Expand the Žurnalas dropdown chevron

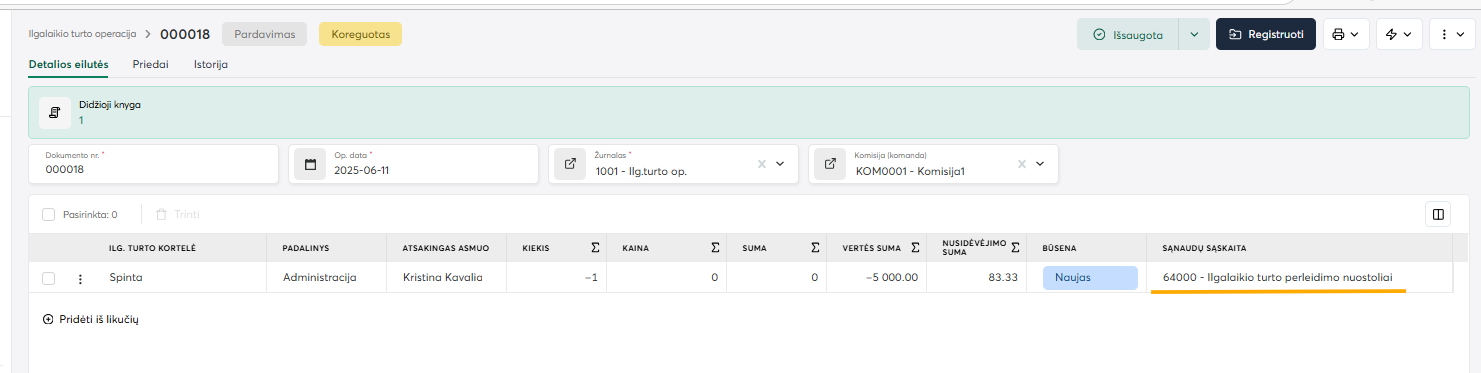pos(780,164)
